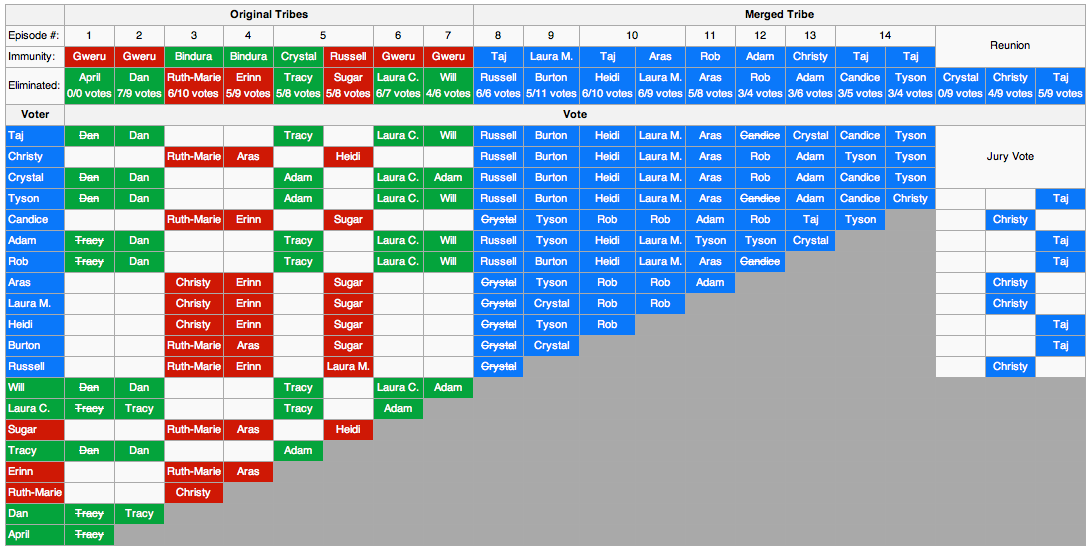Screen dimensions: 1089x551
Task: Click voter name 'Ruth-Marie' in voter column
Action: click(x=35, y=492)
